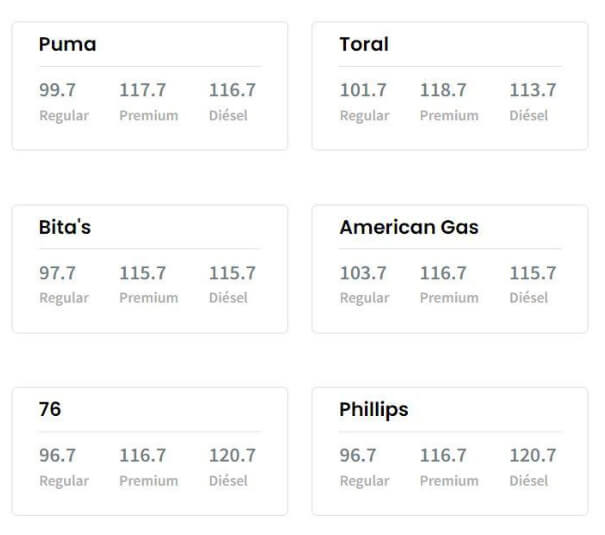
Task: Click the Puma station name
Action: [67, 44]
